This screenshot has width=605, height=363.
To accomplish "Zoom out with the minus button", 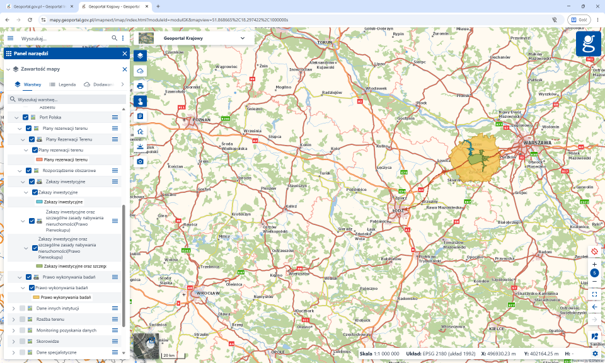I will tap(594, 282).
